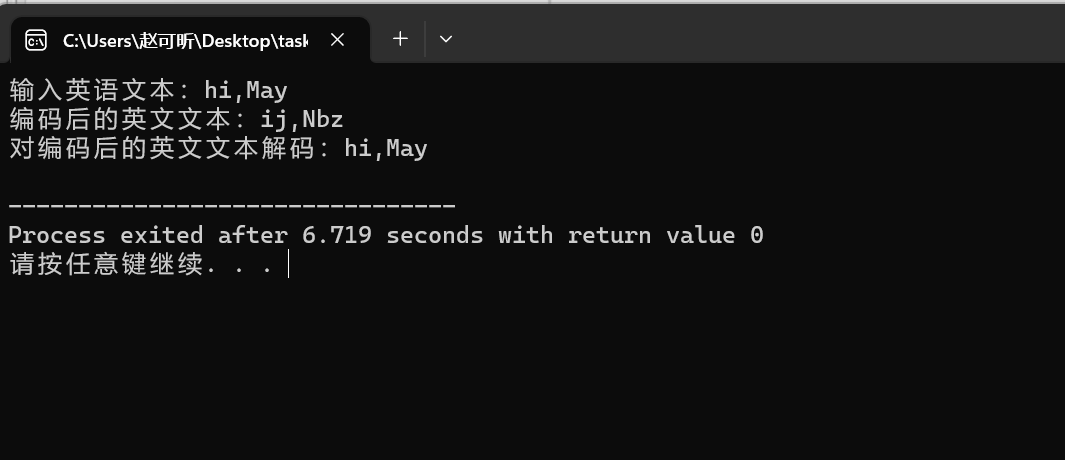This screenshot has height=460, width=1065.
Task: Select the C:\Users\赵可昕\Desktop tab title
Action: (x=185, y=41)
